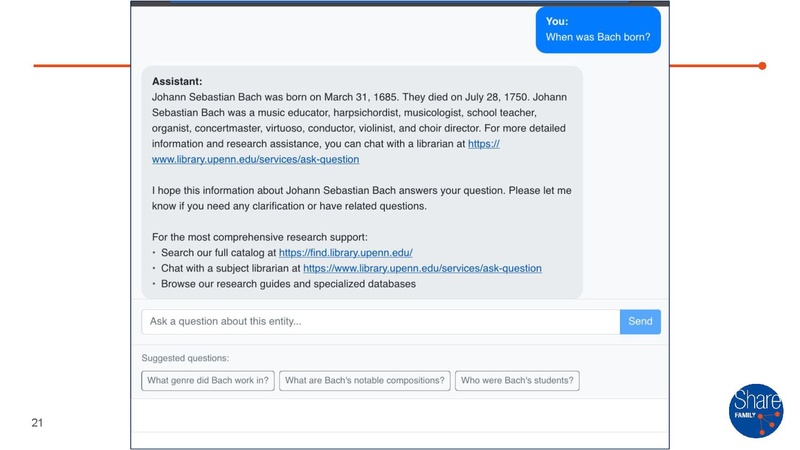Click the "You:" label in the blue bubble
800x450 pixels.
(x=557, y=21)
